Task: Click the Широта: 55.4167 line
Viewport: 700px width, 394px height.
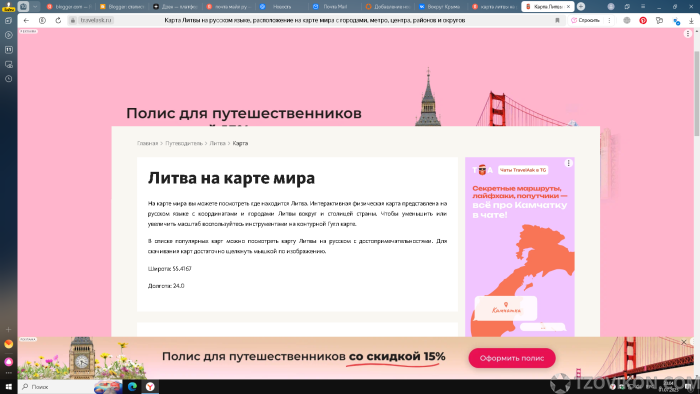Action: [170, 269]
